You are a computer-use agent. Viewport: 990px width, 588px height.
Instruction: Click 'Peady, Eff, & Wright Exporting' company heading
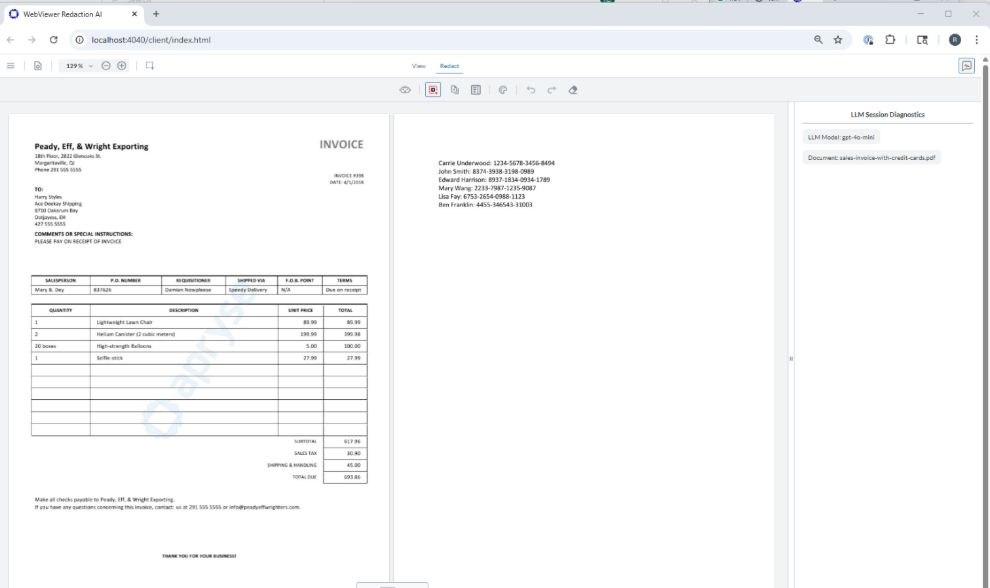click(x=92, y=147)
